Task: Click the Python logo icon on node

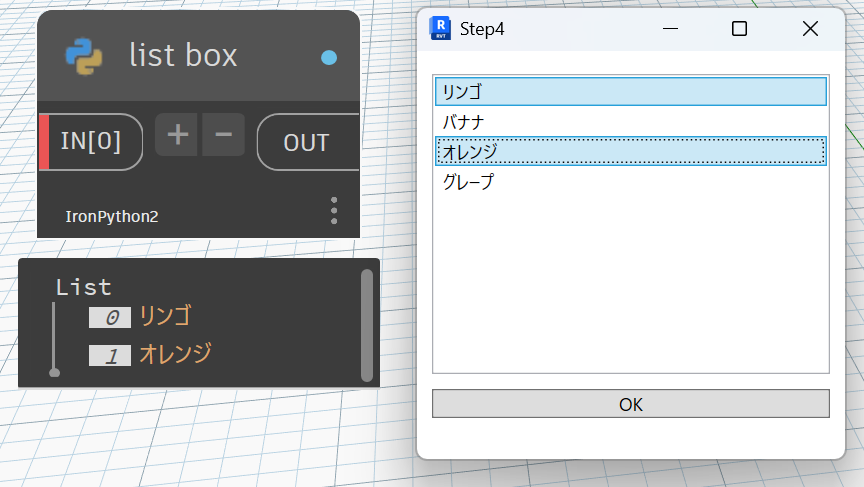Action: (x=84, y=56)
